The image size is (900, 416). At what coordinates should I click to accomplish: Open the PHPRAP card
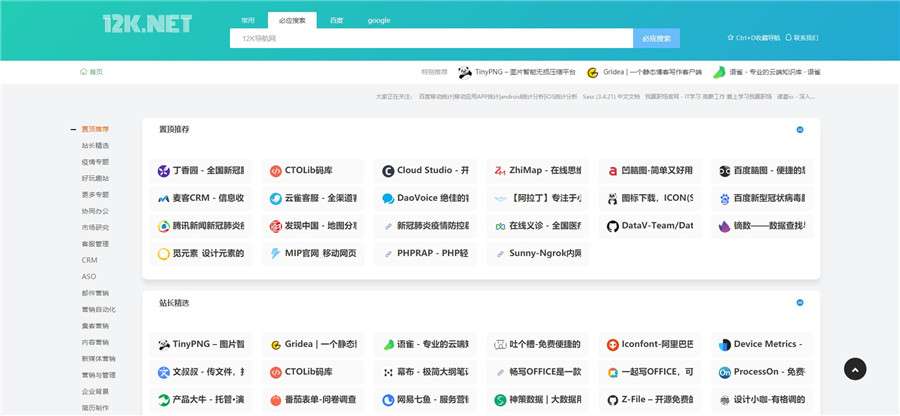pyautogui.click(x=425, y=254)
